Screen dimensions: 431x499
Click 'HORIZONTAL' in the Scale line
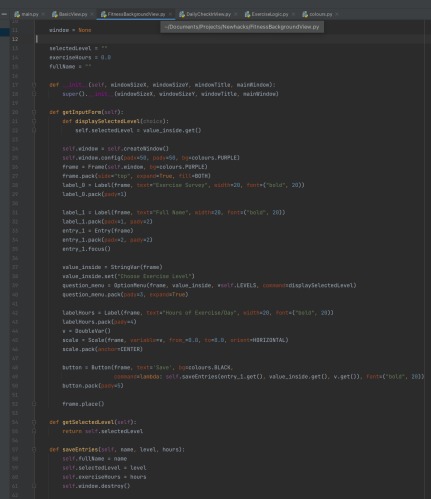[269, 340]
